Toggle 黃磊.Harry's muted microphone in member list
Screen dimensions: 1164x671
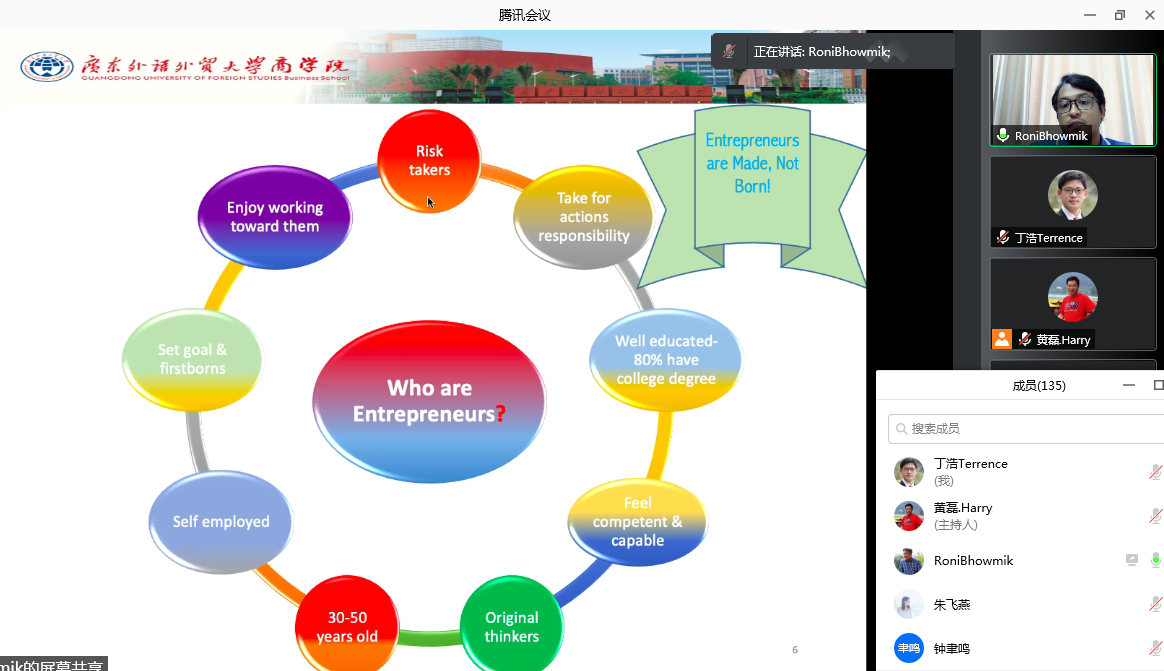coord(1155,516)
